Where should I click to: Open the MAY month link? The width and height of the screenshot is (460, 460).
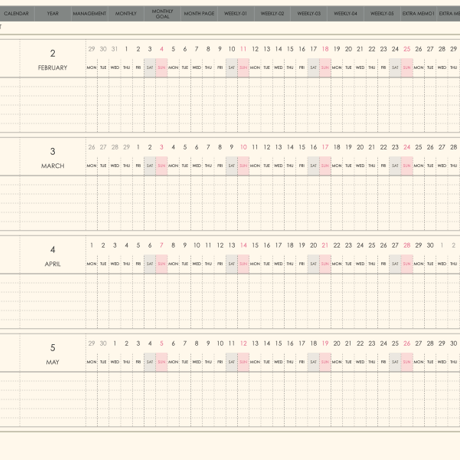click(53, 362)
